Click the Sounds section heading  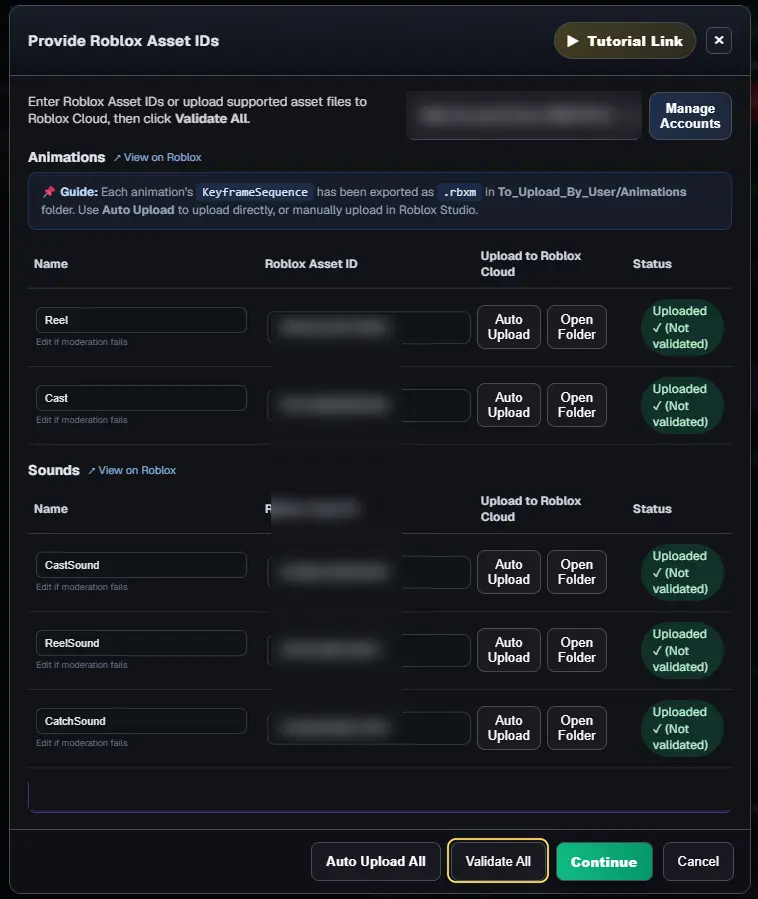coord(54,470)
